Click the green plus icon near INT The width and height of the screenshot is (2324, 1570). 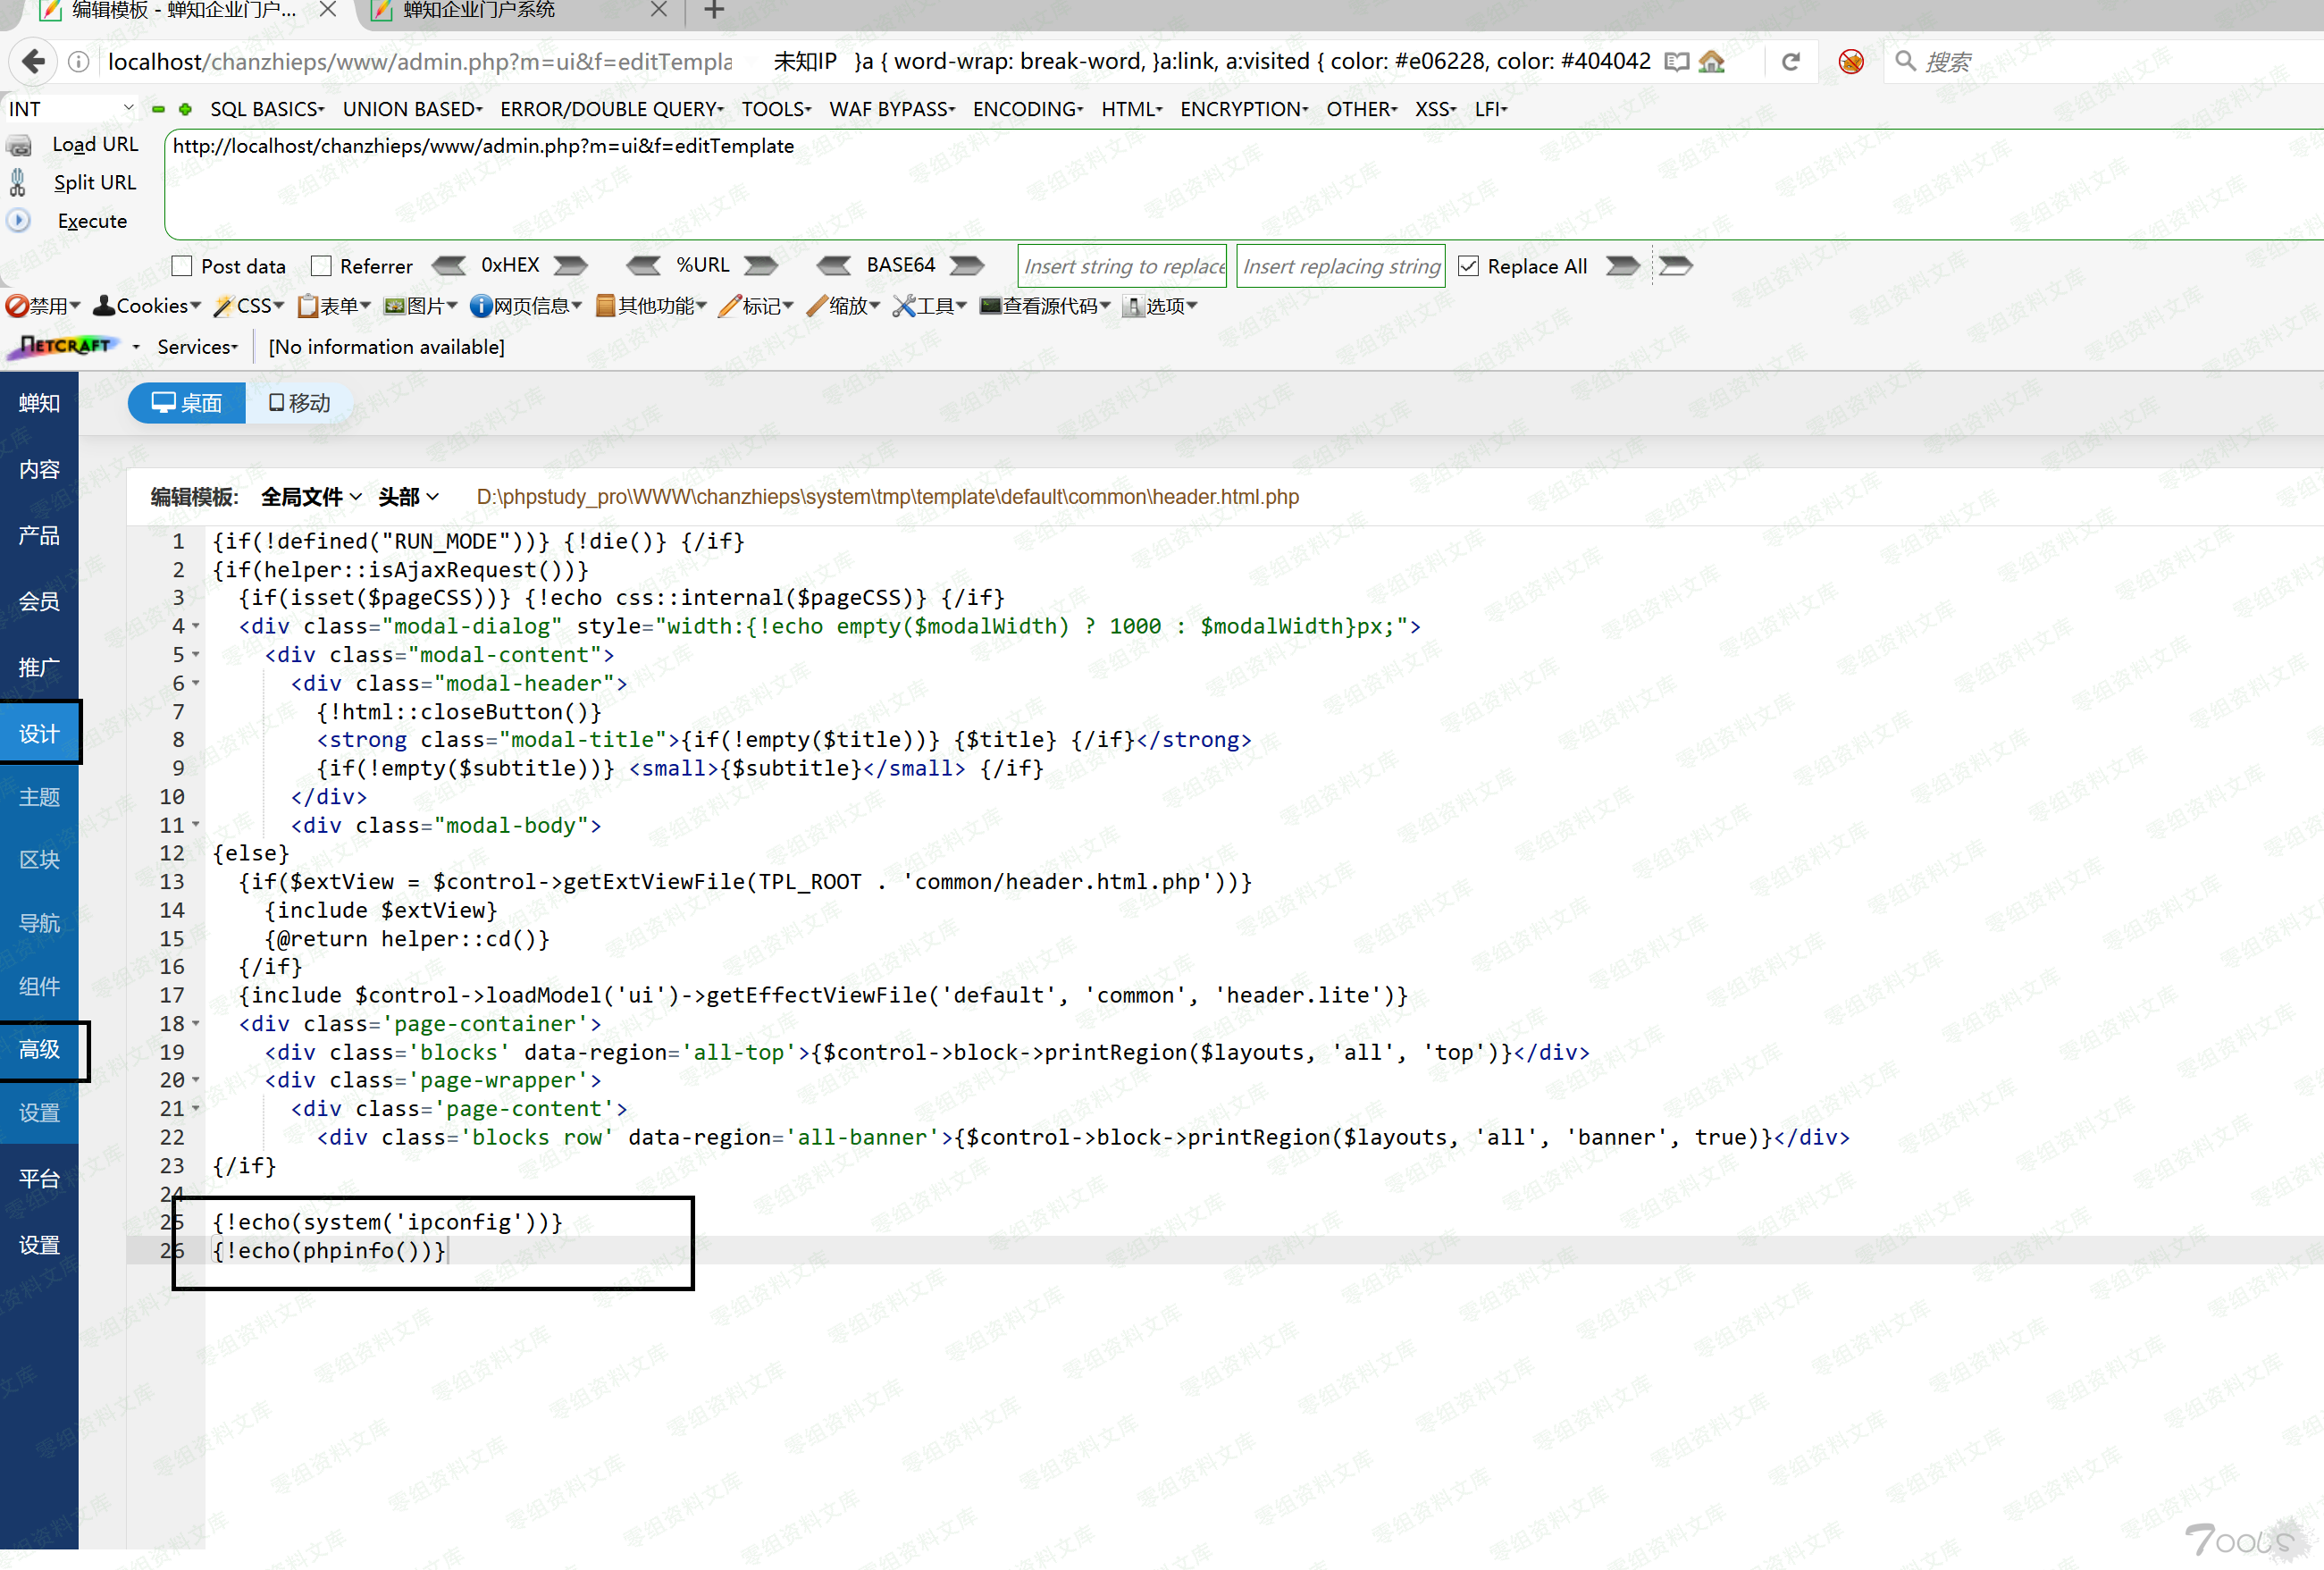click(x=185, y=109)
